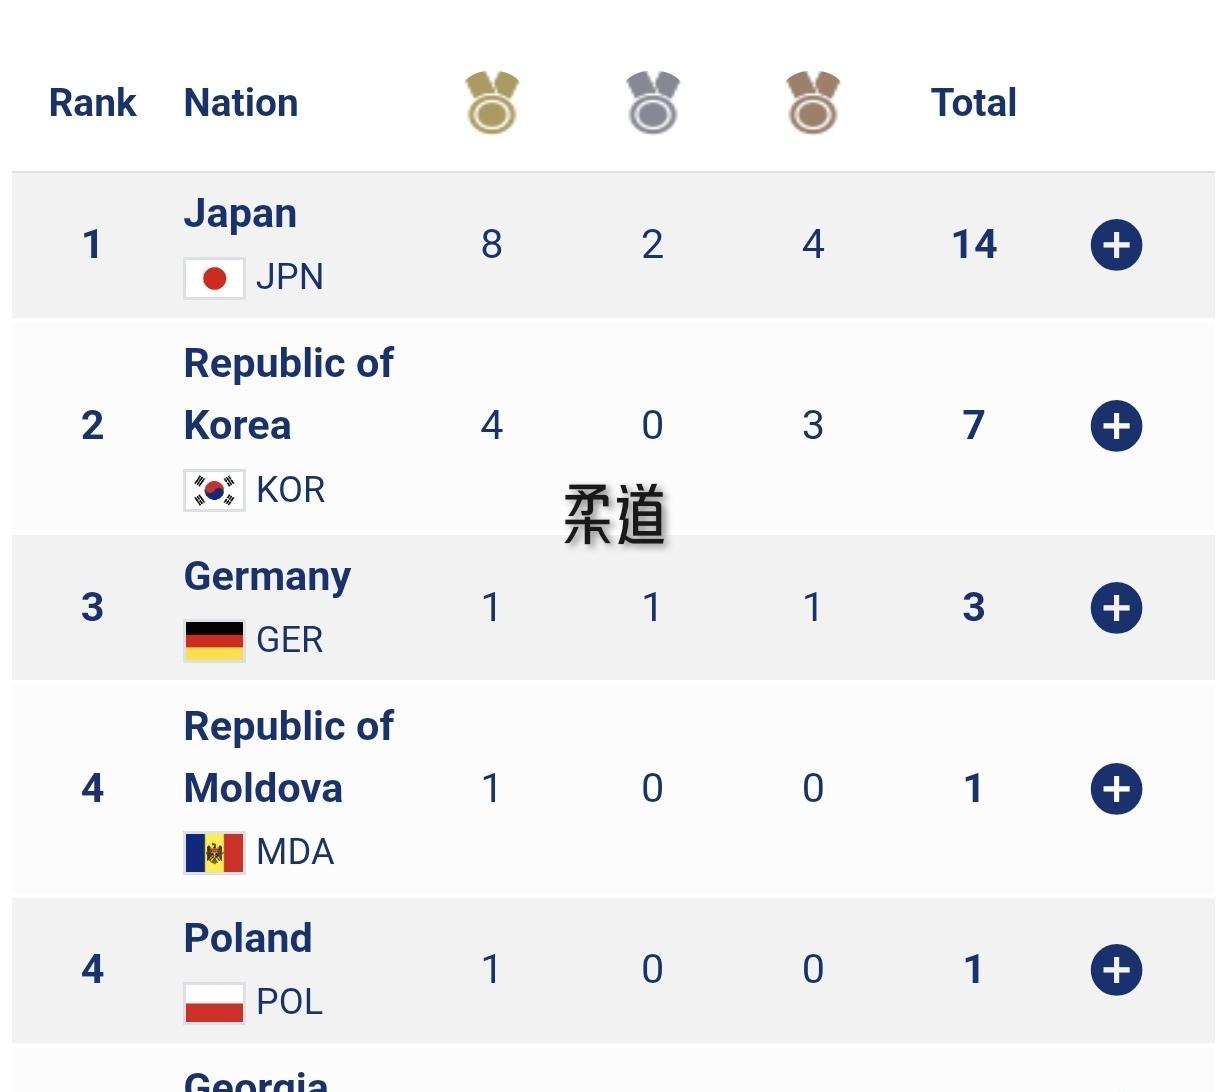
Task: Open the Germany nation link
Action: coord(267,576)
